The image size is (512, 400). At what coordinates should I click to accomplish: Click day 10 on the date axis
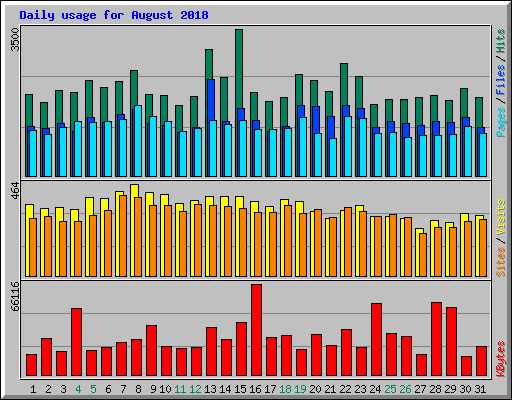point(165,389)
